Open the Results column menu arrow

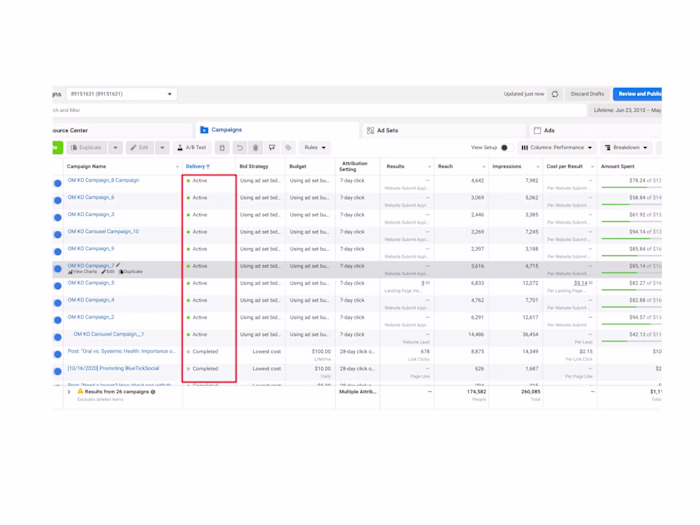[429, 167]
